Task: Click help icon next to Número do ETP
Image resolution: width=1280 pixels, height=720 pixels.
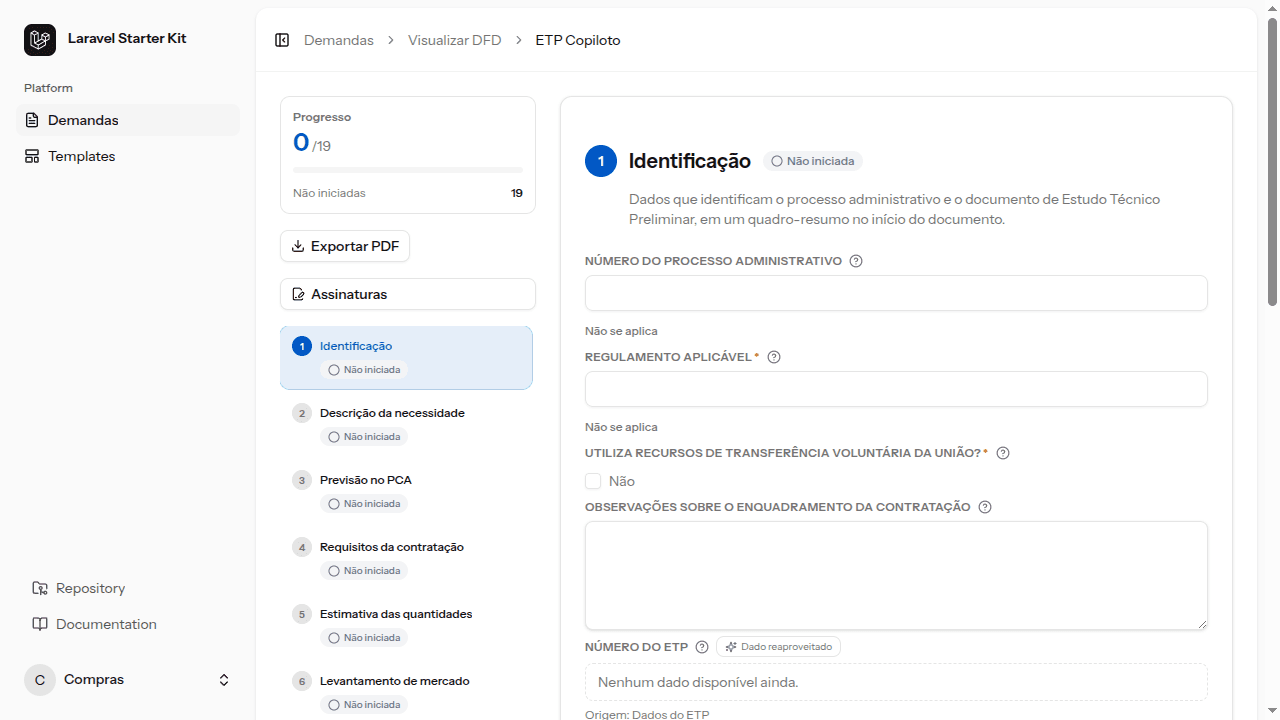Action: (x=702, y=647)
